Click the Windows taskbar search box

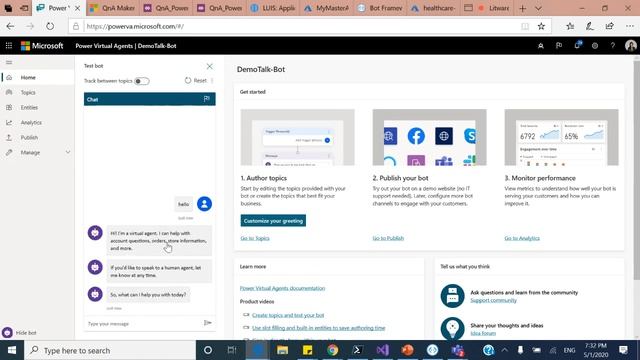110,350
